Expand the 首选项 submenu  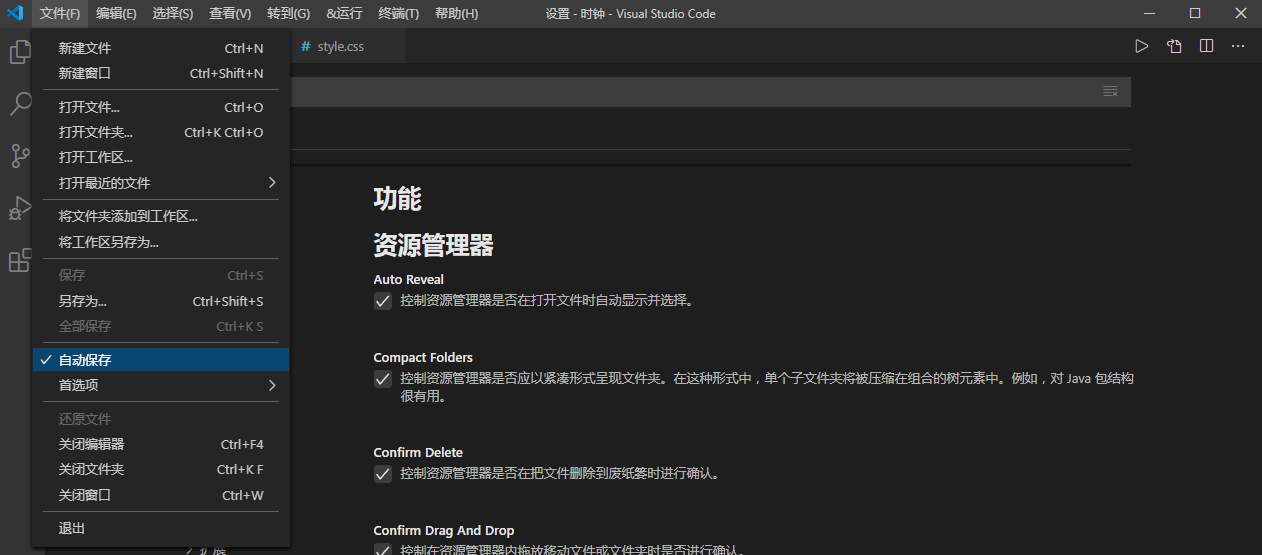160,385
